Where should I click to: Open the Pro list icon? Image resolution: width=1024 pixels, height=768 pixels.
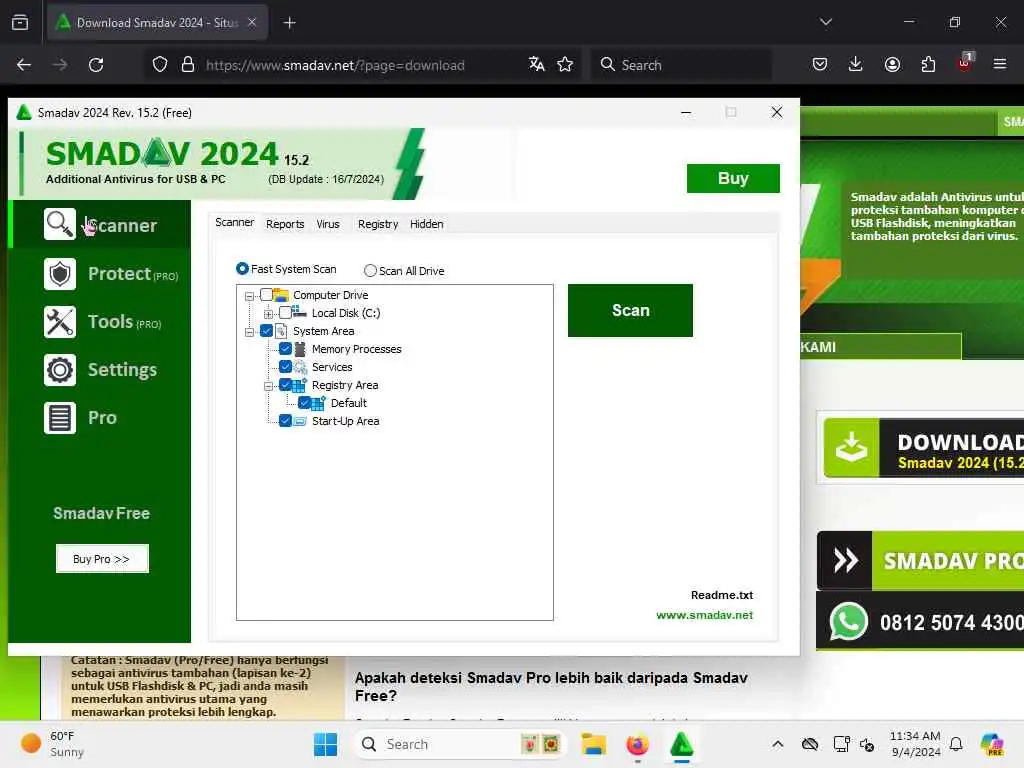(59, 418)
